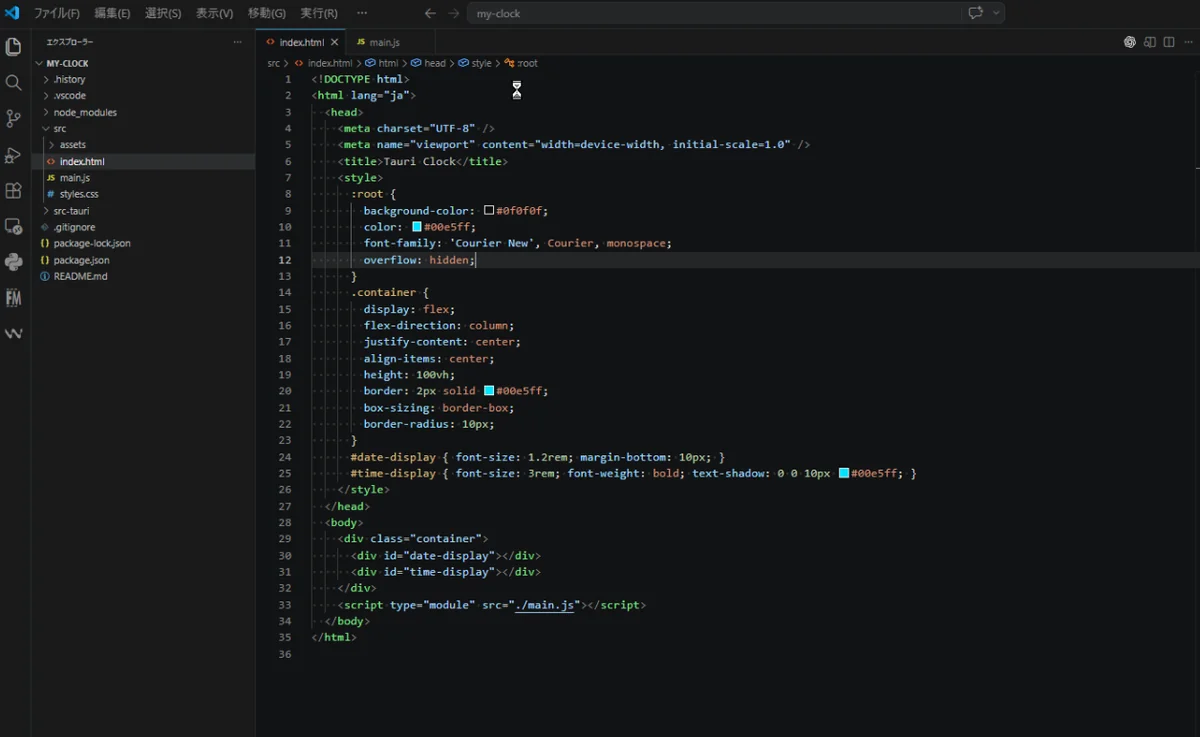Open the Remote Explorer icon
This screenshot has width=1200, height=737.
point(13,227)
